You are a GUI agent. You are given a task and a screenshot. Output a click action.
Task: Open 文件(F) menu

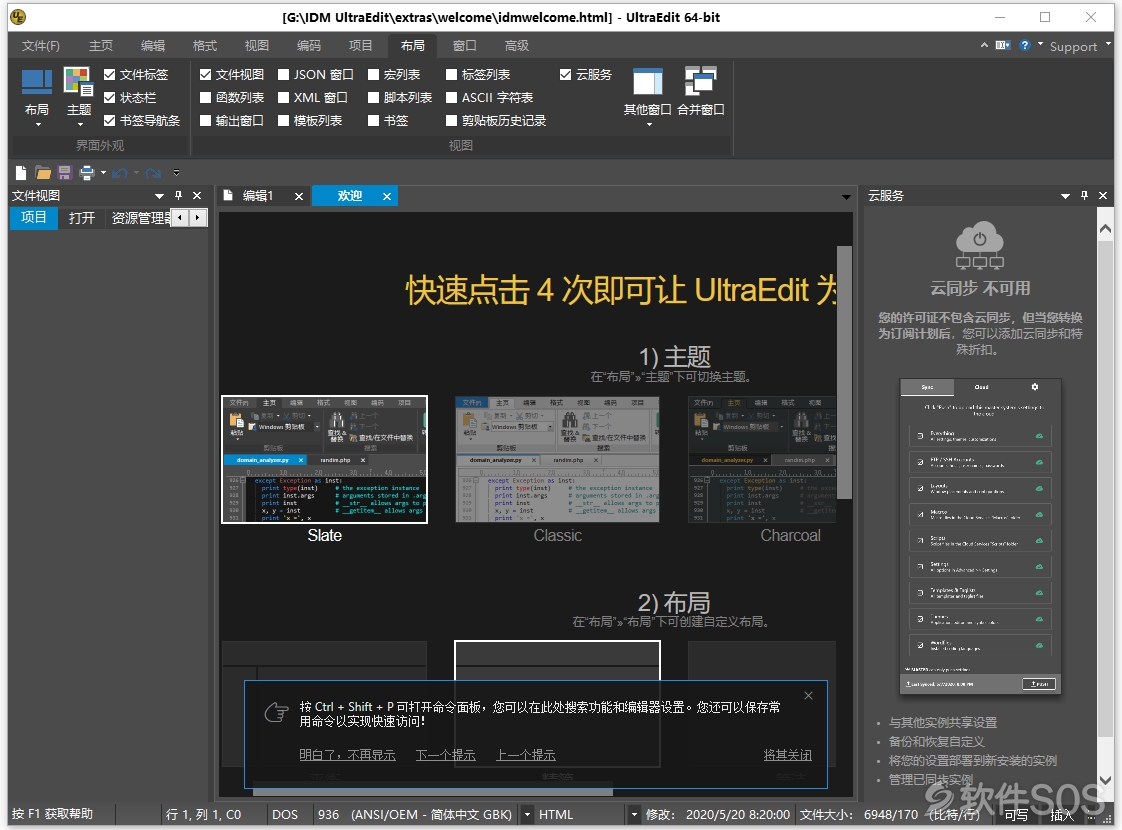coord(41,45)
